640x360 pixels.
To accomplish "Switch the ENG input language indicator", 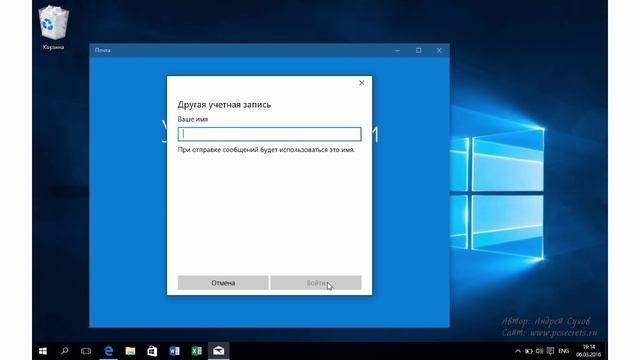I will tap(564, 351).
